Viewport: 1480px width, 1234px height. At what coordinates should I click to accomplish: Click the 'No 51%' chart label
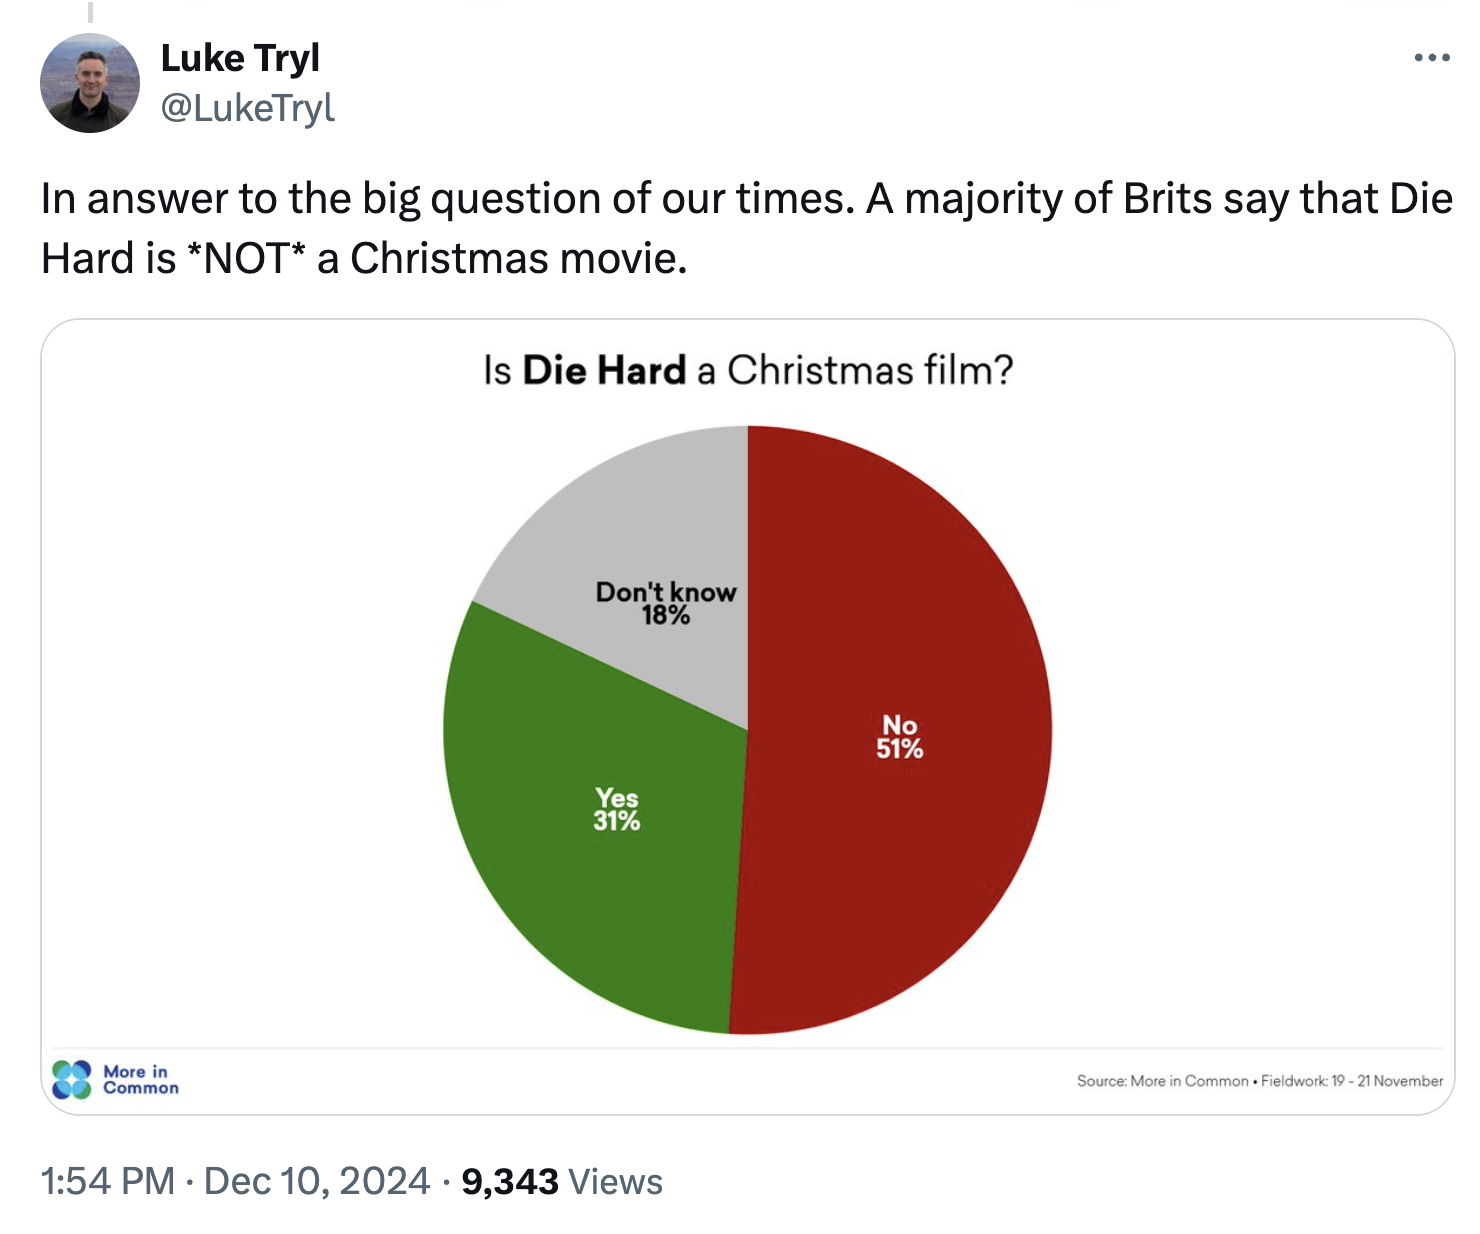tap(899, 737)
